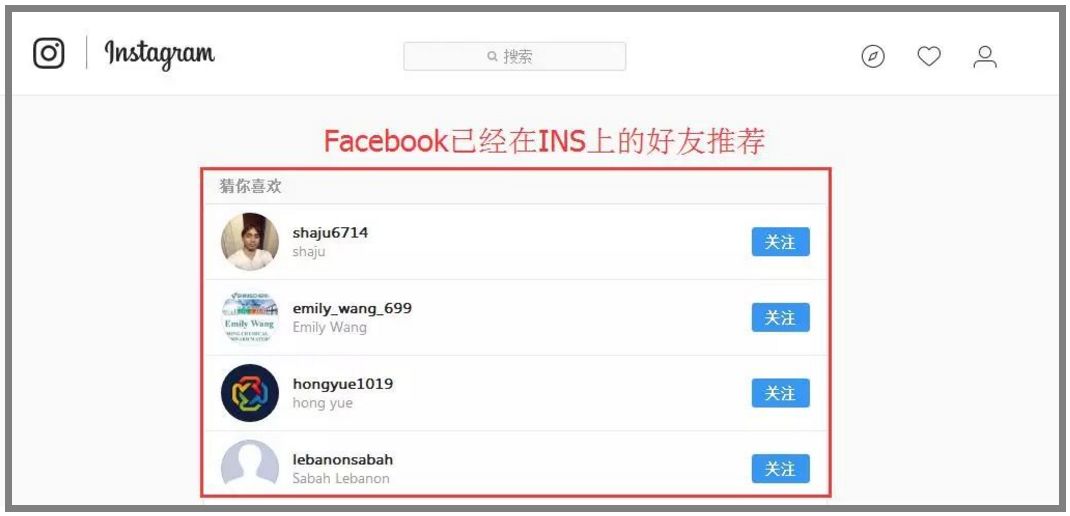1070x516 pixels.
Task: Click the username hongyue1019
Action: (x=343, y=384)
